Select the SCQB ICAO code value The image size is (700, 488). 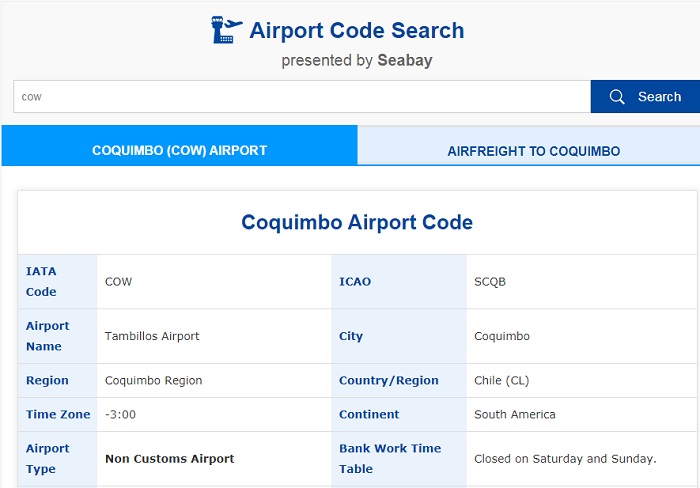[x=490, y=282]
